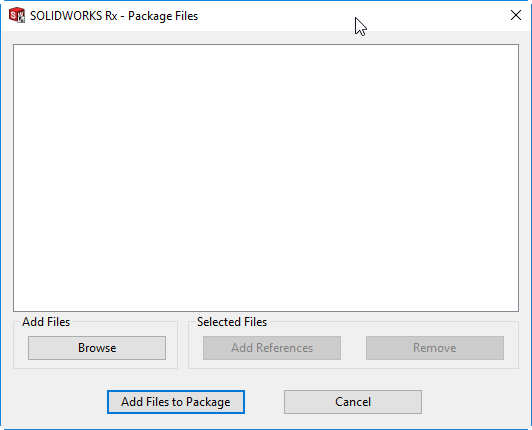The image size is (532, 430).
Task: Click the grayed-out Remove button
Action: click(x=435, y=348)
